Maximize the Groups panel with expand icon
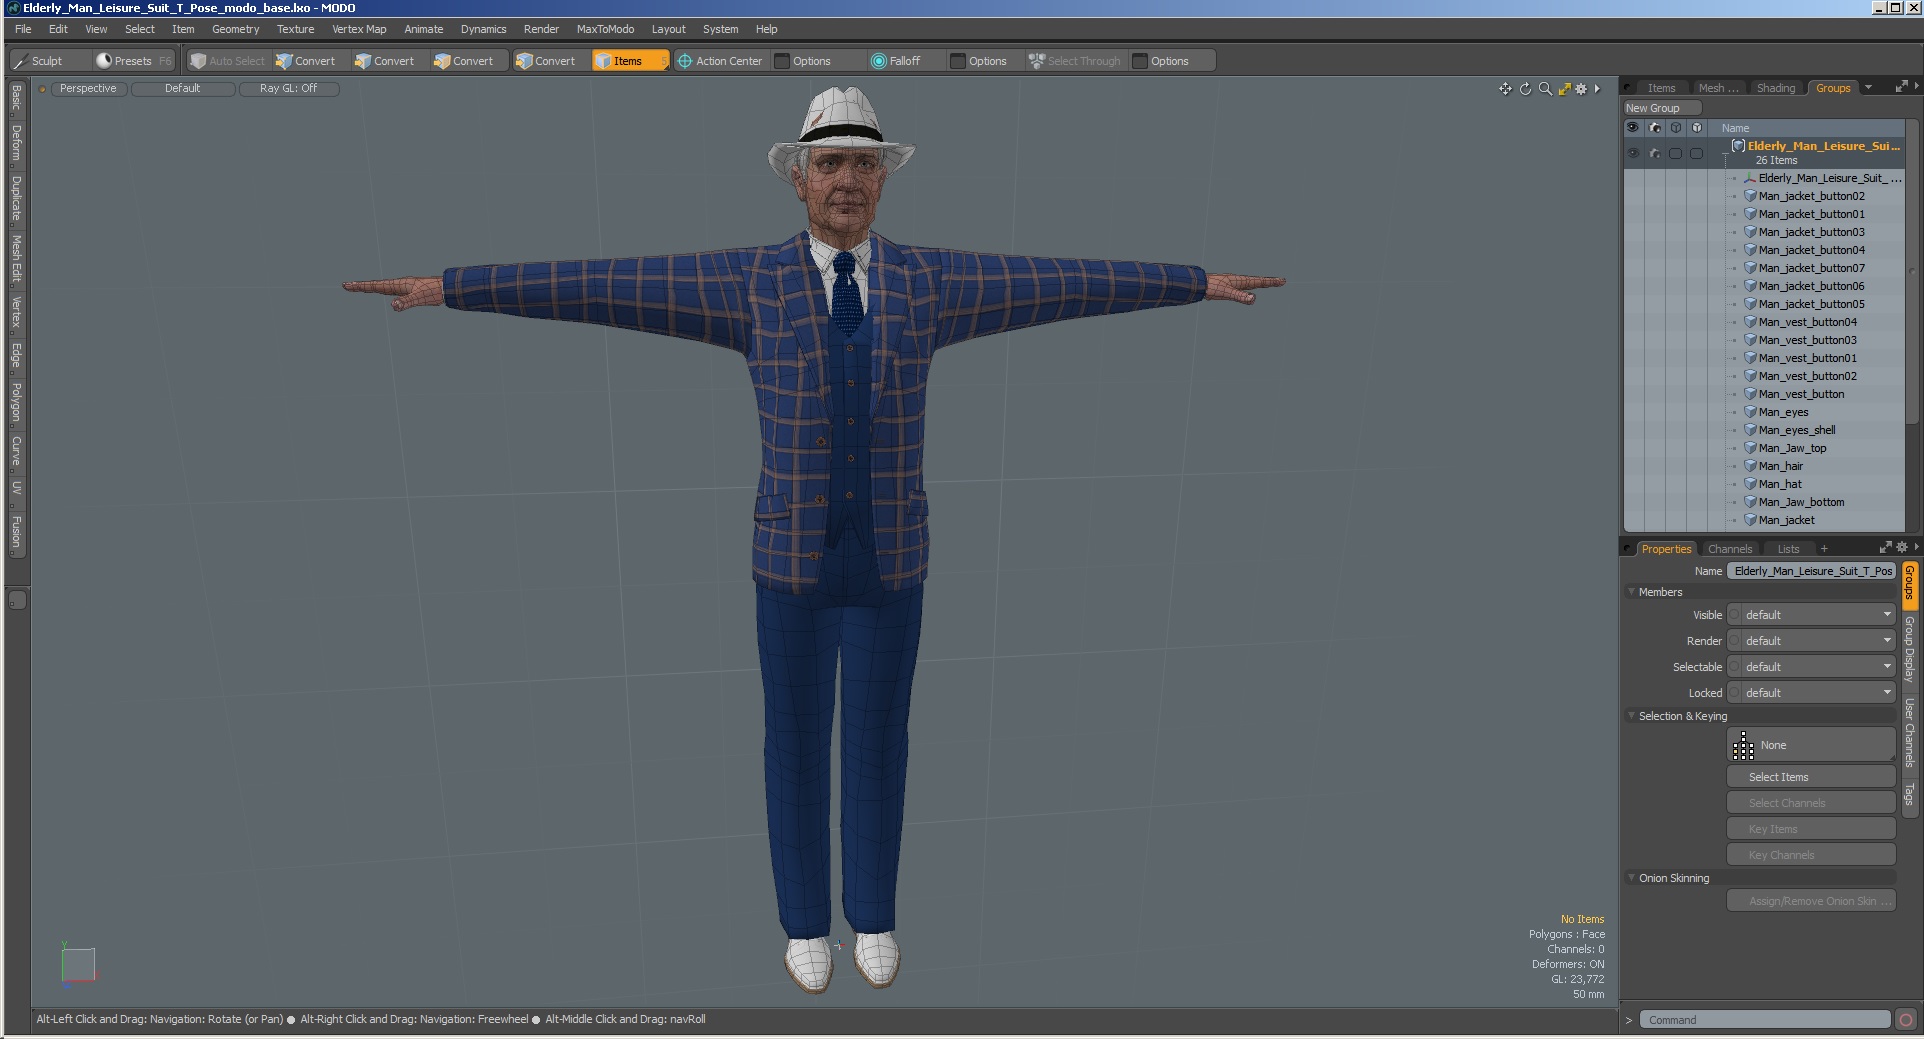 click(1901, 87)
